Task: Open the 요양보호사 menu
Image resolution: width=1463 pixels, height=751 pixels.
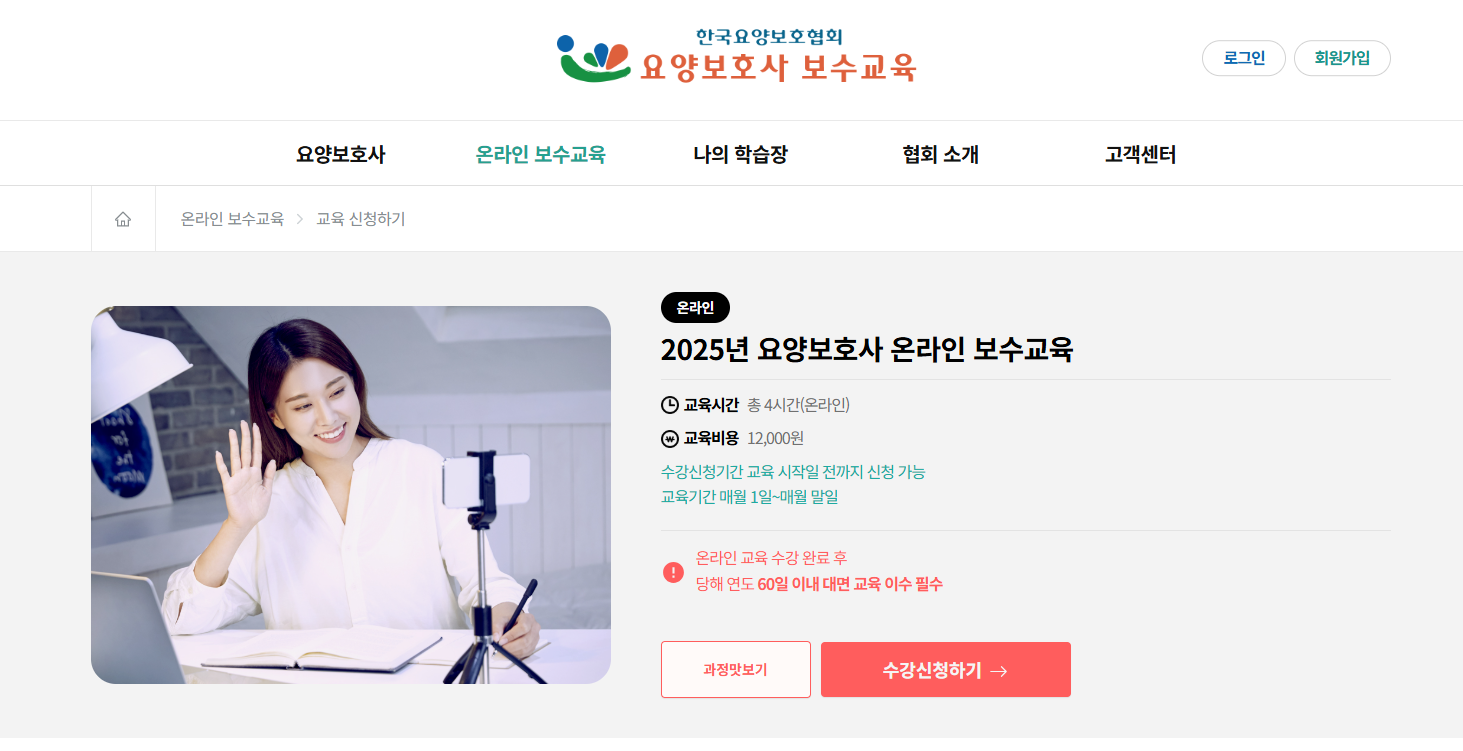Action: click(340, 154)
